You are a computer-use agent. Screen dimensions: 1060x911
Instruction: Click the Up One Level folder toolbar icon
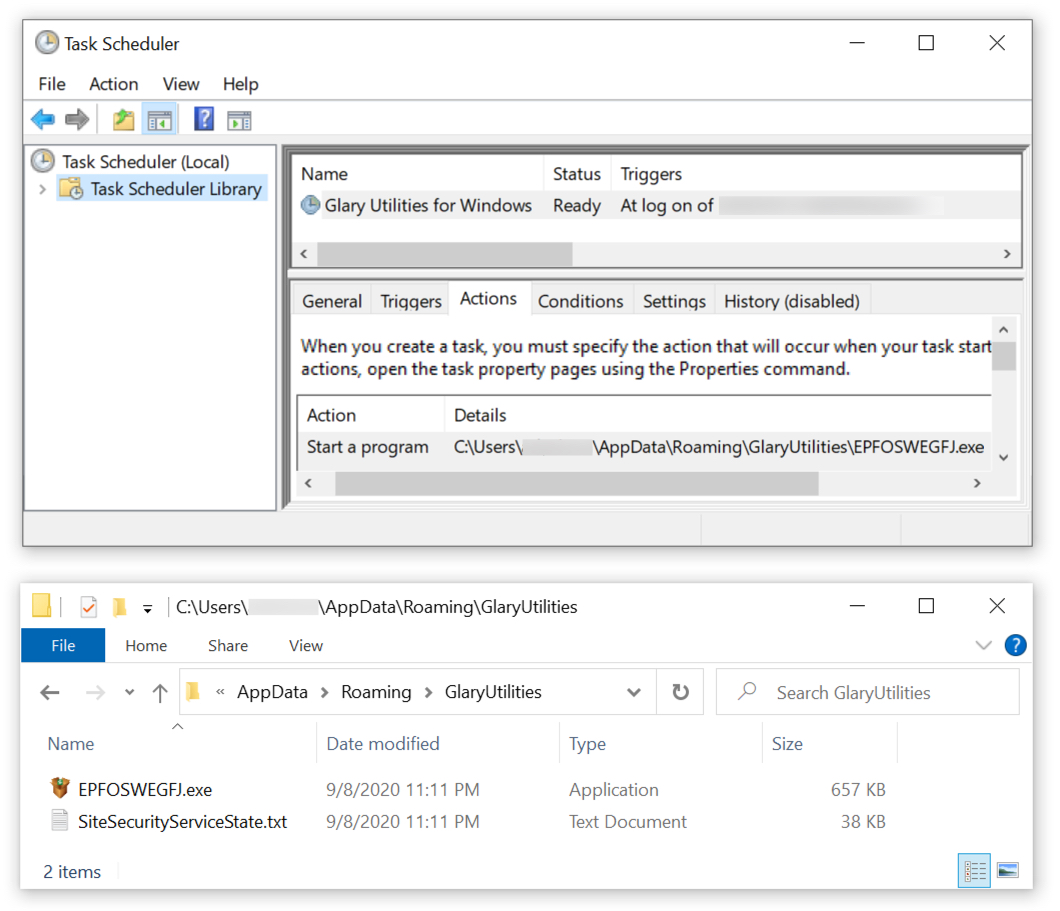point(123,120)
